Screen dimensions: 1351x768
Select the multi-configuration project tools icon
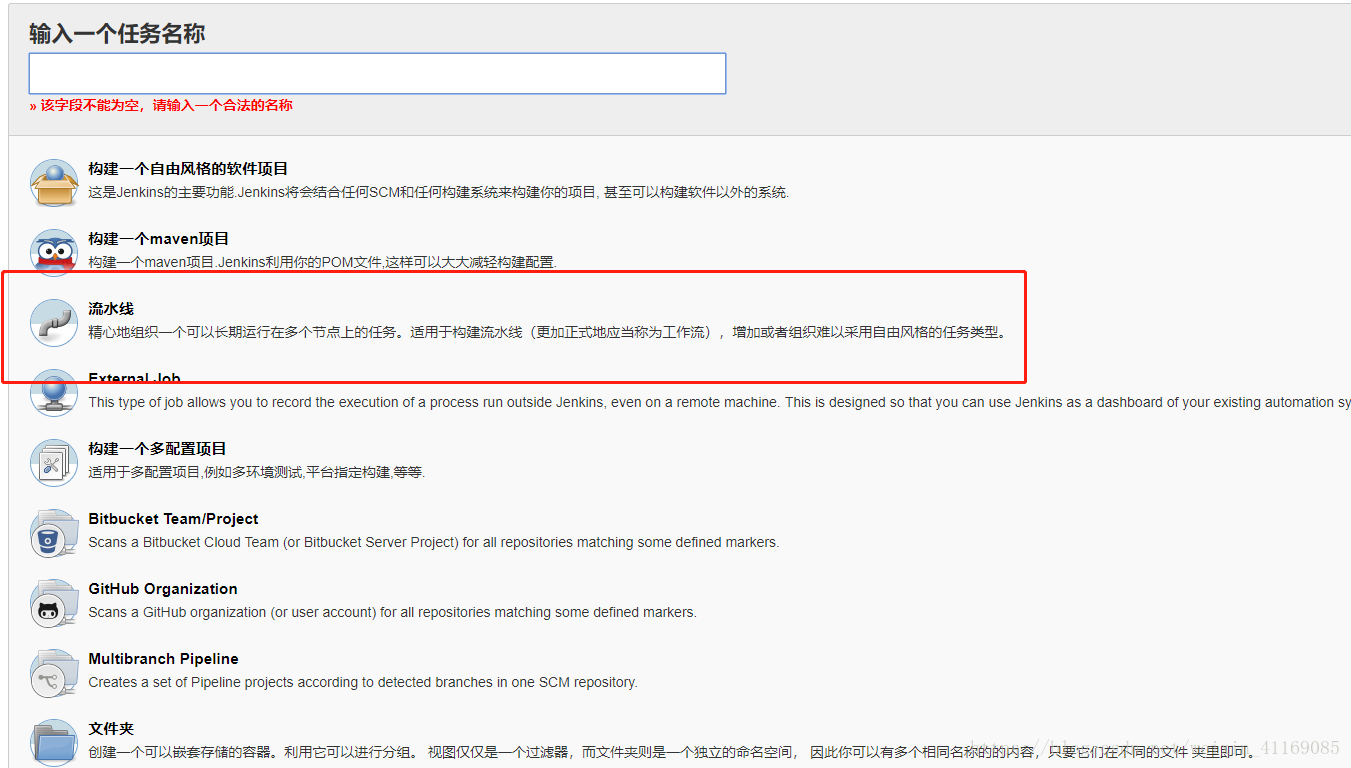pyautogui.click(x=53, y=463)
